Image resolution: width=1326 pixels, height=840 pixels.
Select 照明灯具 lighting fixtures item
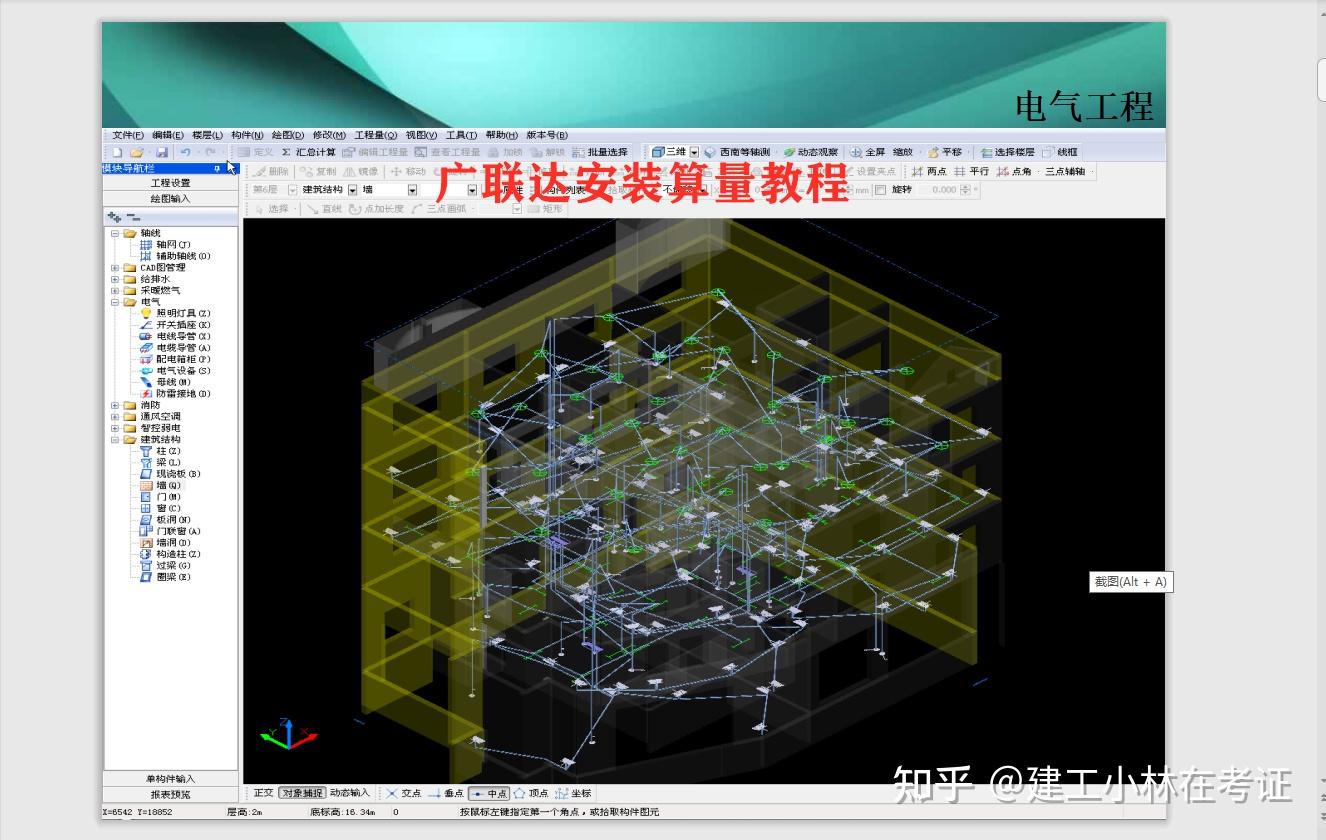(175, 313)
